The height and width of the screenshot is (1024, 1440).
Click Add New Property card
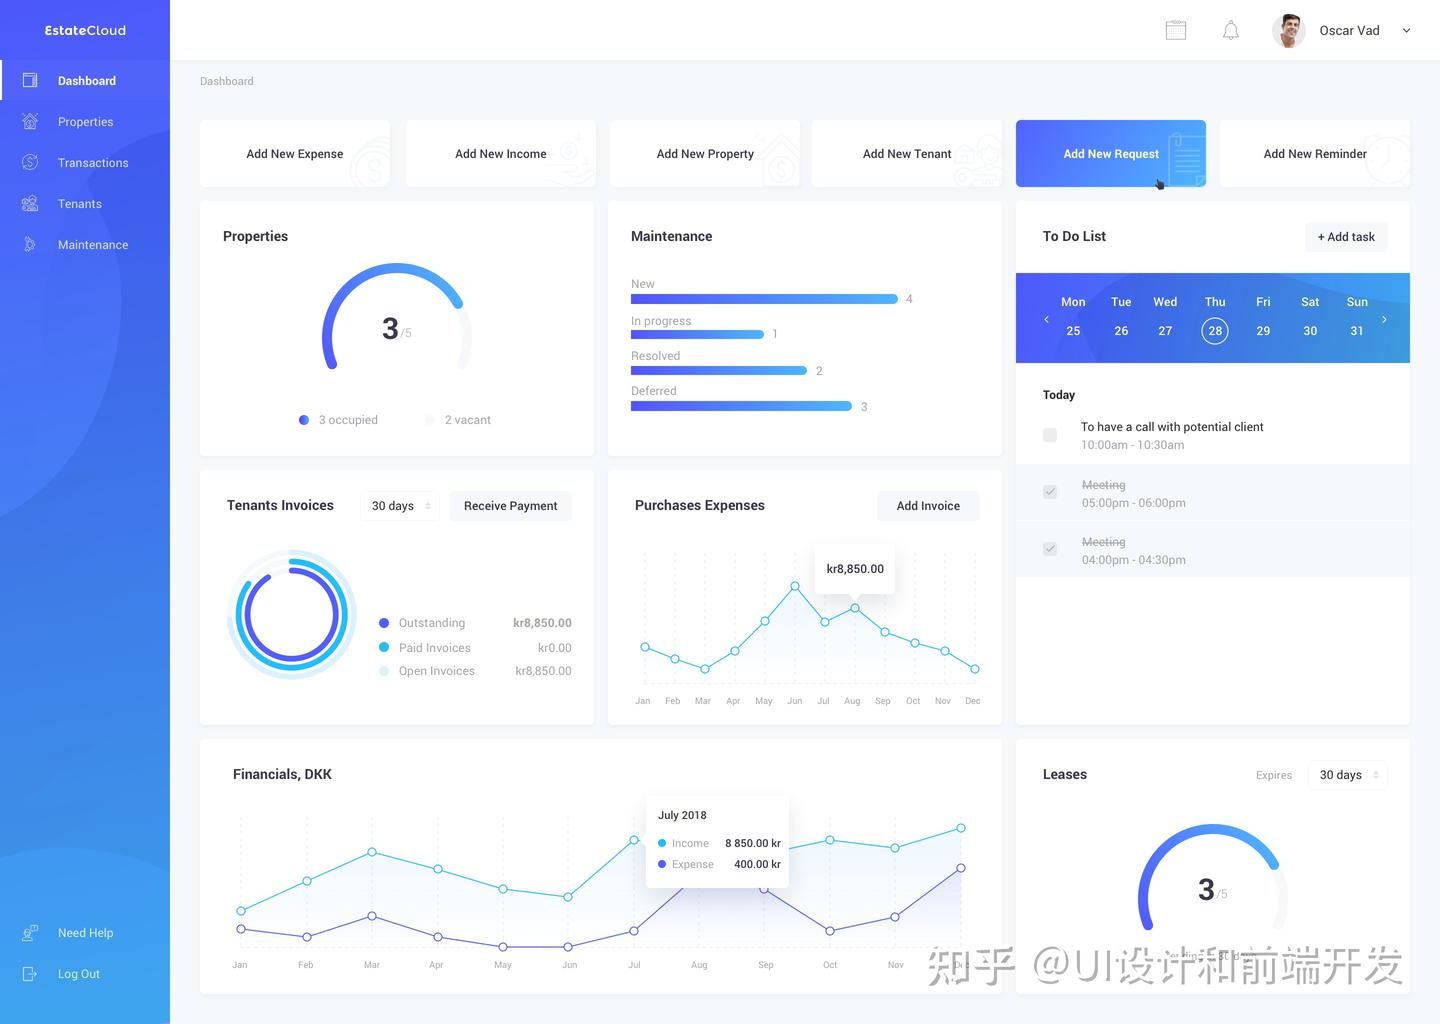tap(705, 153)
